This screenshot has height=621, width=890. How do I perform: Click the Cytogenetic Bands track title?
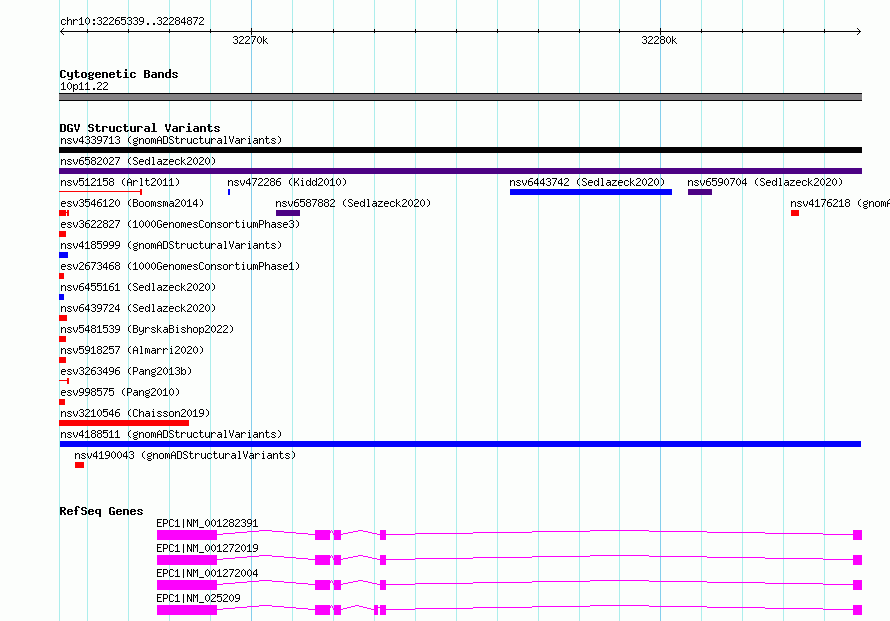[119, 74]
